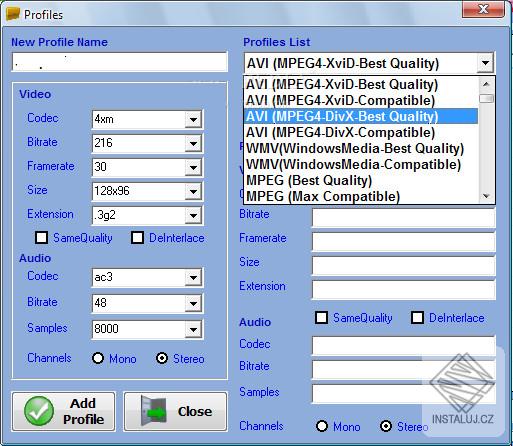Image resolution: width=513 pixels, height=446 pixels.
Task: Click the Profiles window title icon
Action: (13, 14)
